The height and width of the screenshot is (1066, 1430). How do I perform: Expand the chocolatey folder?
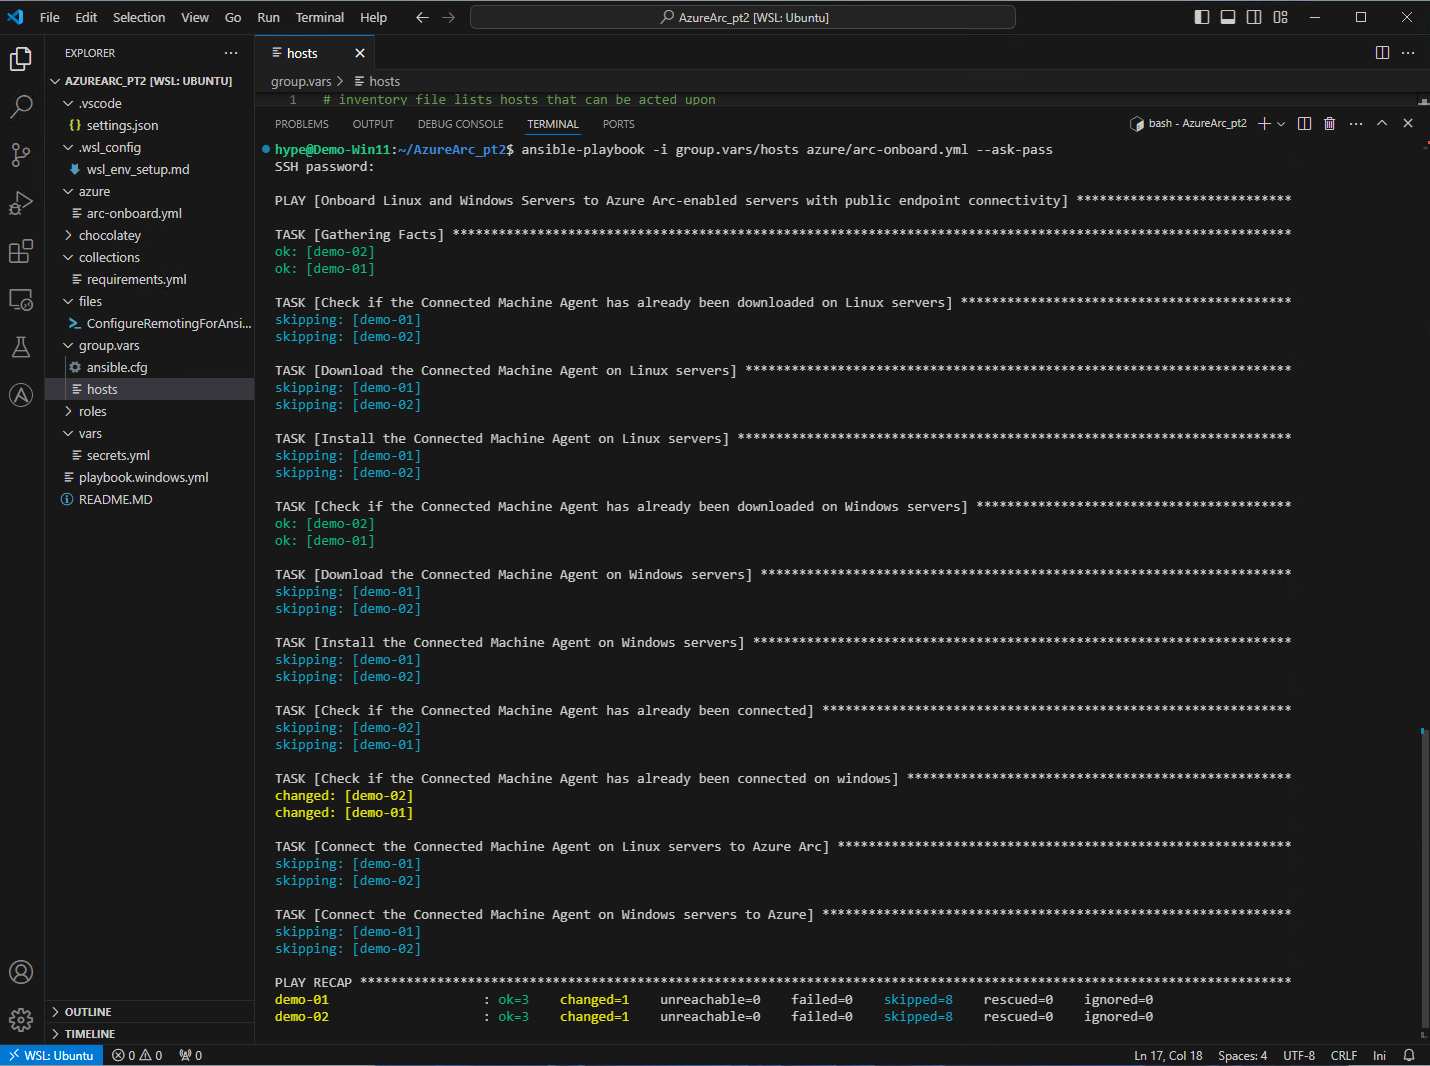coord(150,235)
